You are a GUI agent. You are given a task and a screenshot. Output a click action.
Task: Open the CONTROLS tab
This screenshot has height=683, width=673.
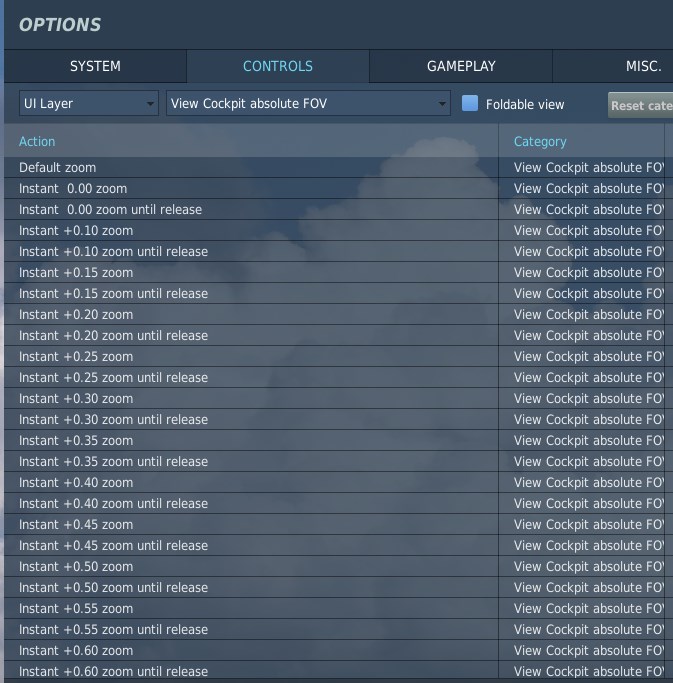point(278,66)
